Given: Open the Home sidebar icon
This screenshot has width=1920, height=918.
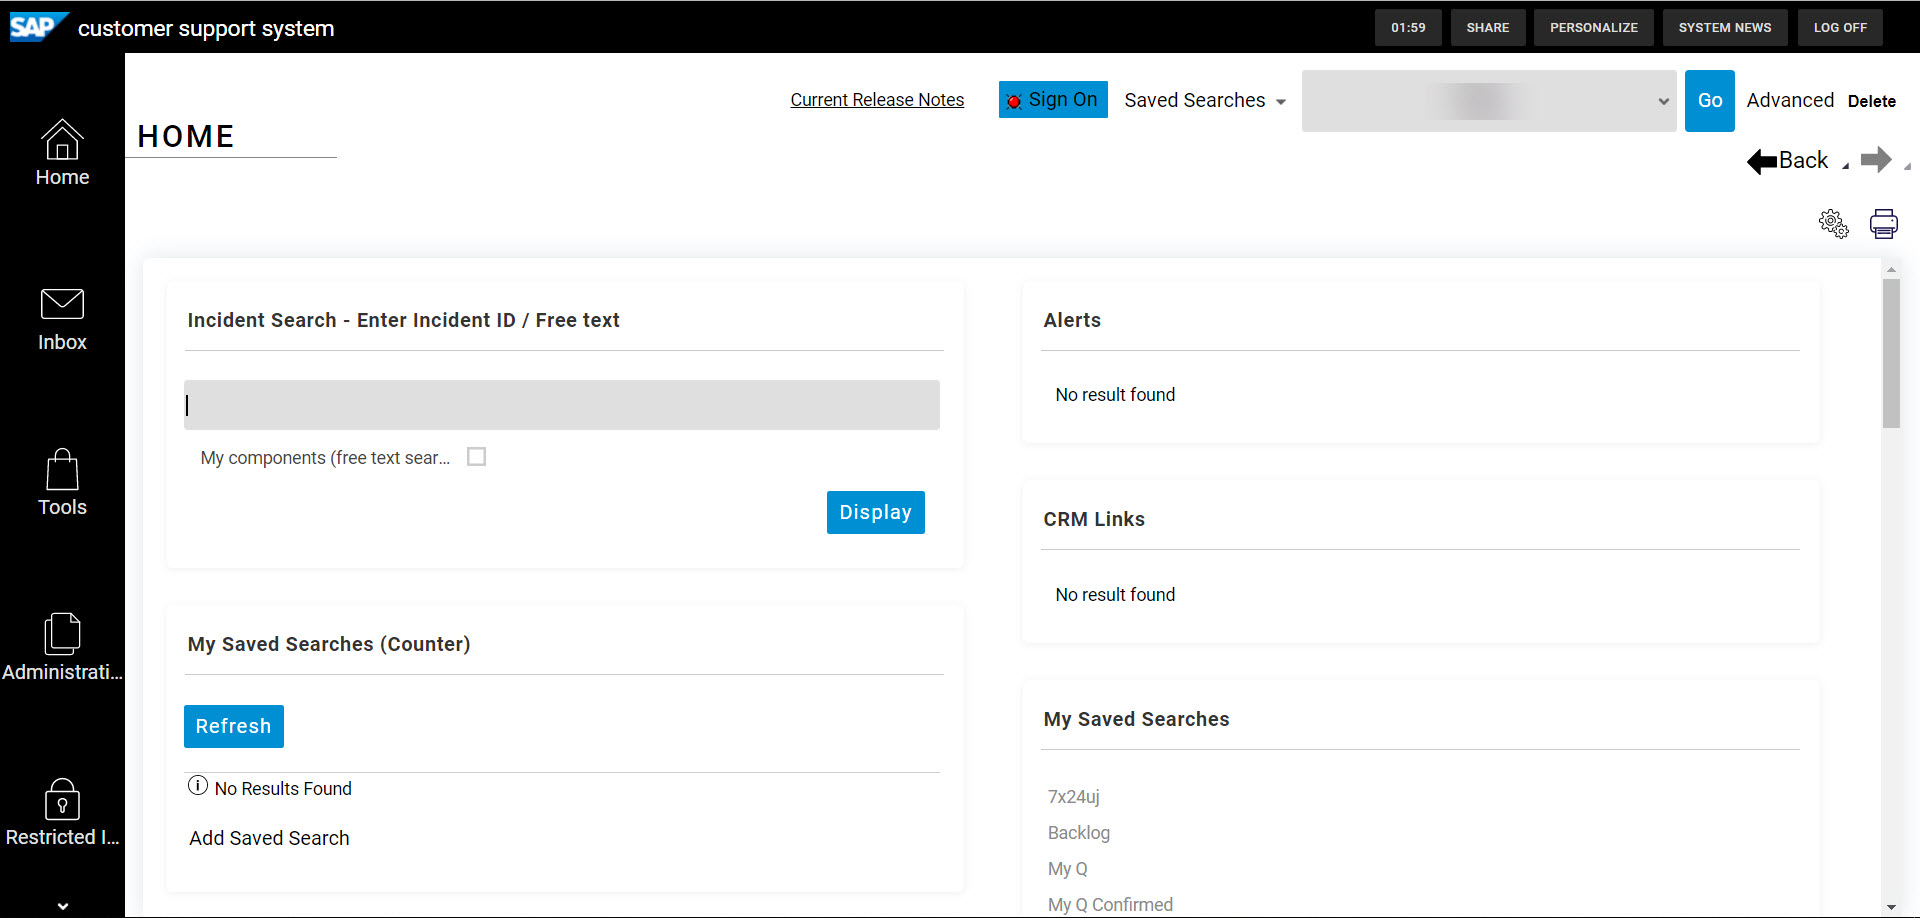Looking at the screenshot, I should [62, 139].
